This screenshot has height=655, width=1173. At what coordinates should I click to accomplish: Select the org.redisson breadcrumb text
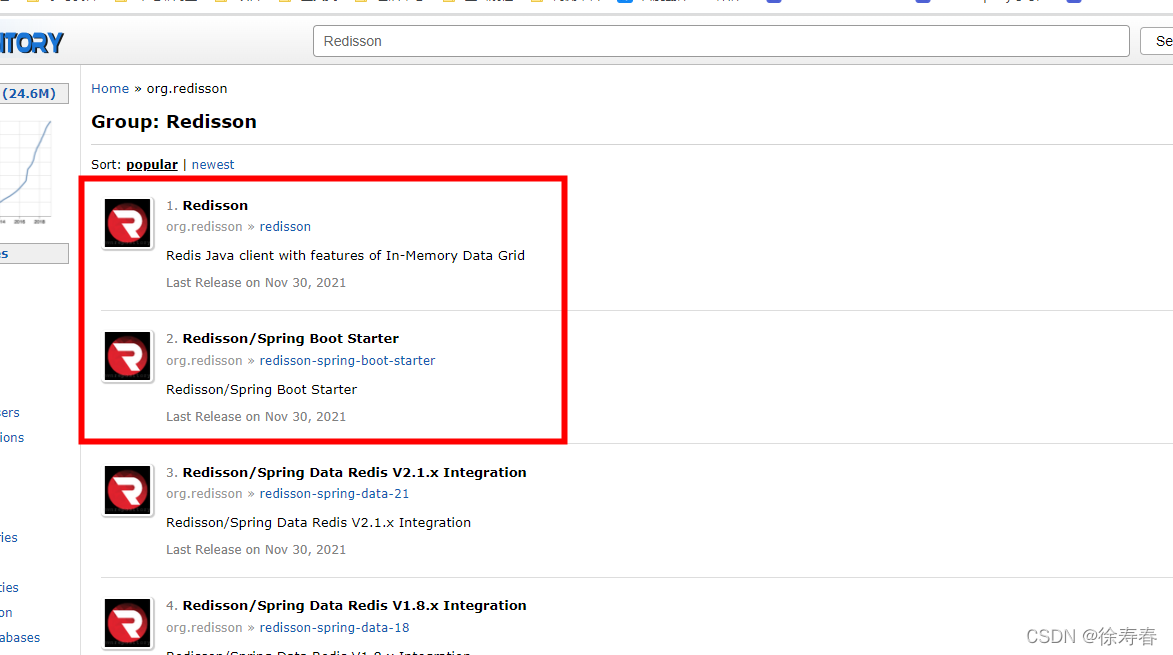[x=186, y=88]
